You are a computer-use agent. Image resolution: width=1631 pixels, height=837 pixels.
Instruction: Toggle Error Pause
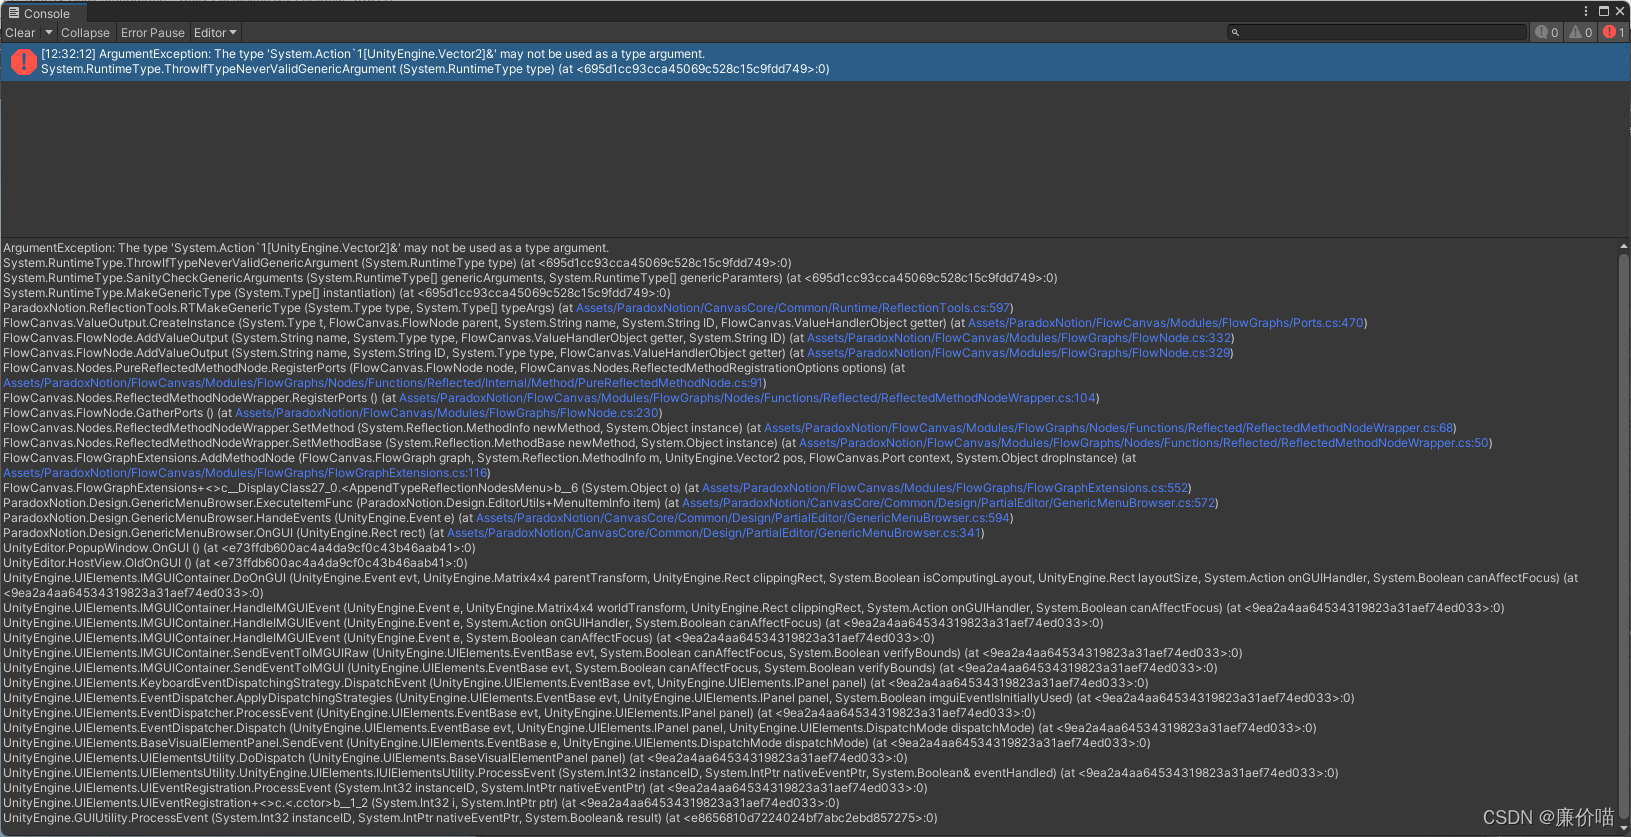(x=153, y=33)
